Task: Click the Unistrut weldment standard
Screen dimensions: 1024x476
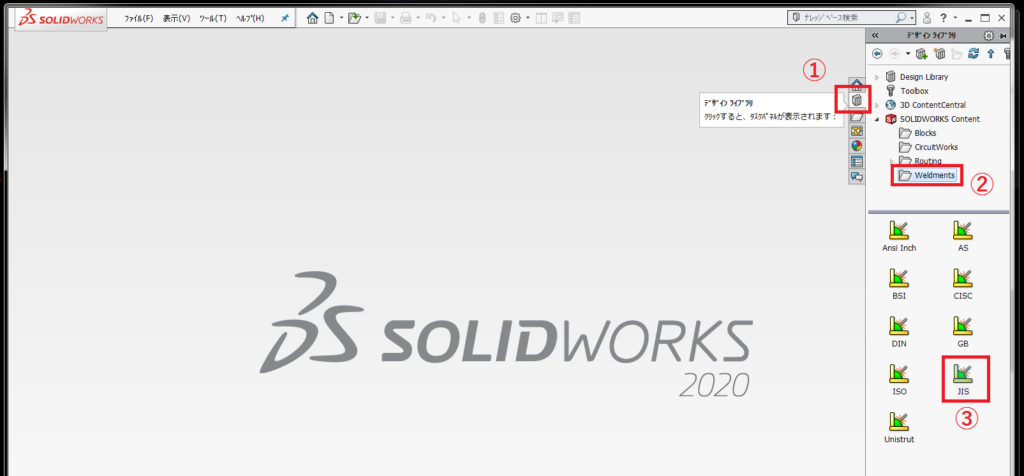Action: [x=899, y=427]
